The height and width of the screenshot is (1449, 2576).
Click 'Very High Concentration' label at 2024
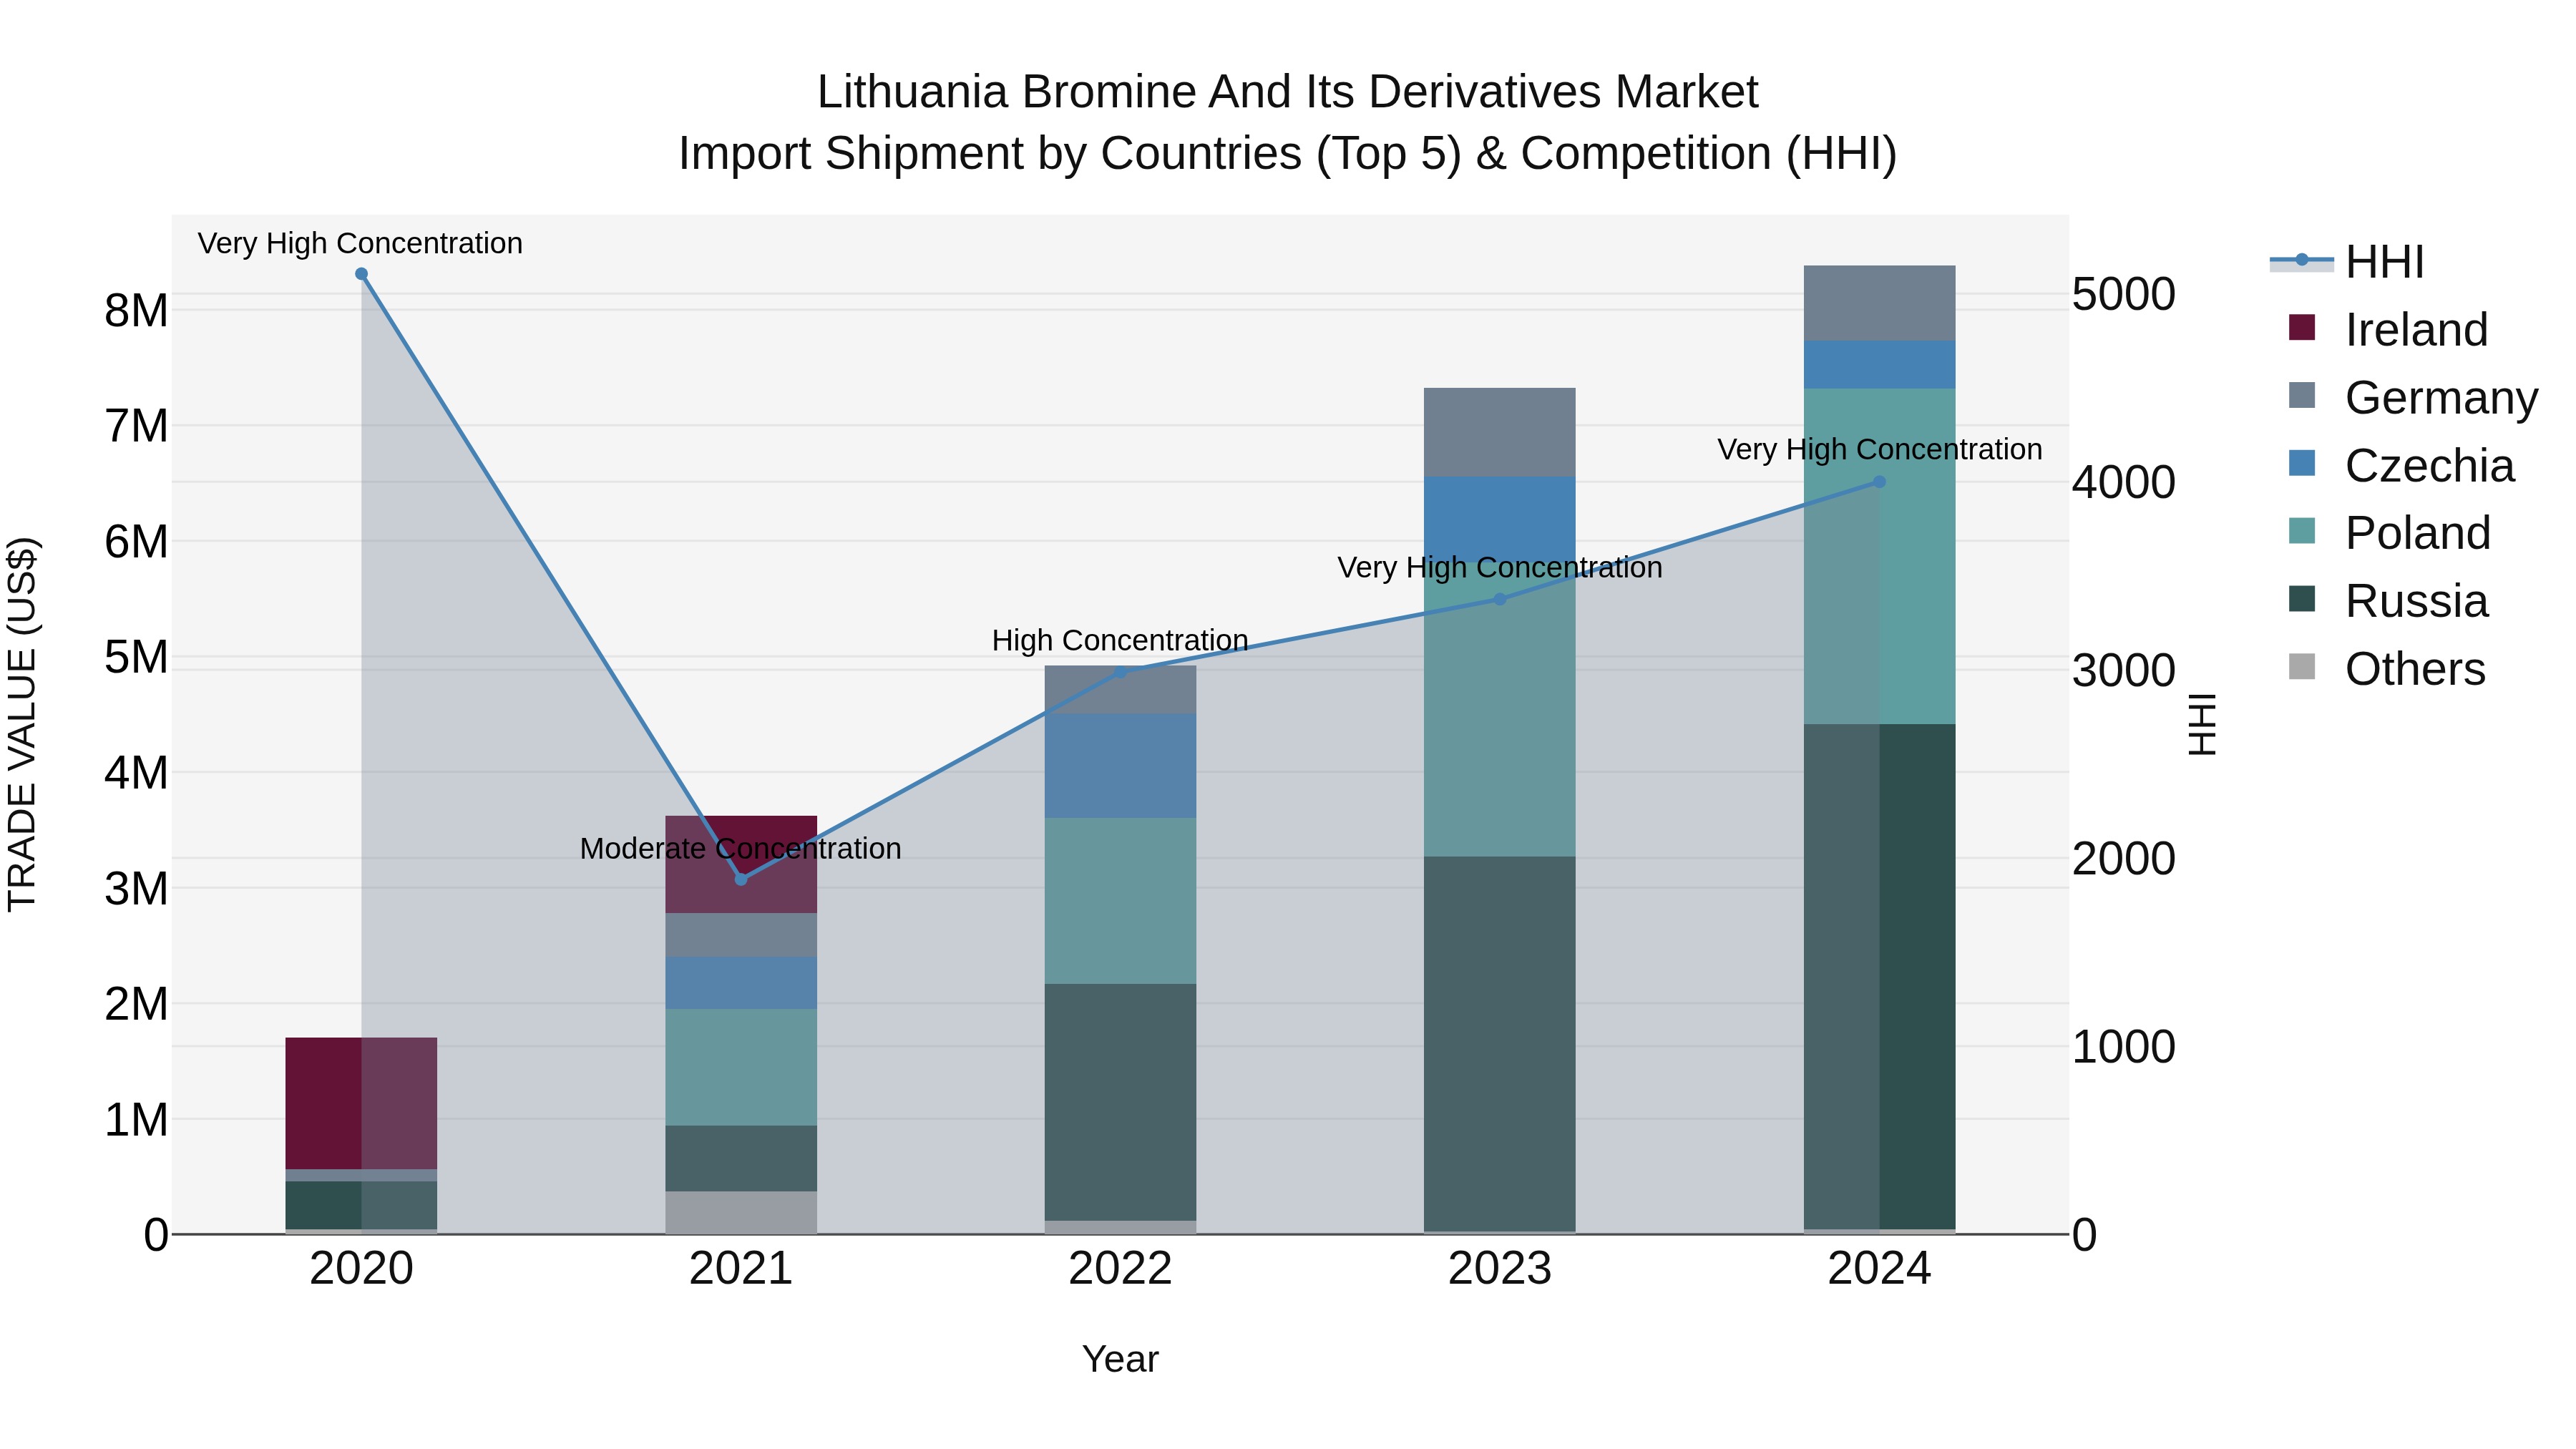coord(1880,449)
